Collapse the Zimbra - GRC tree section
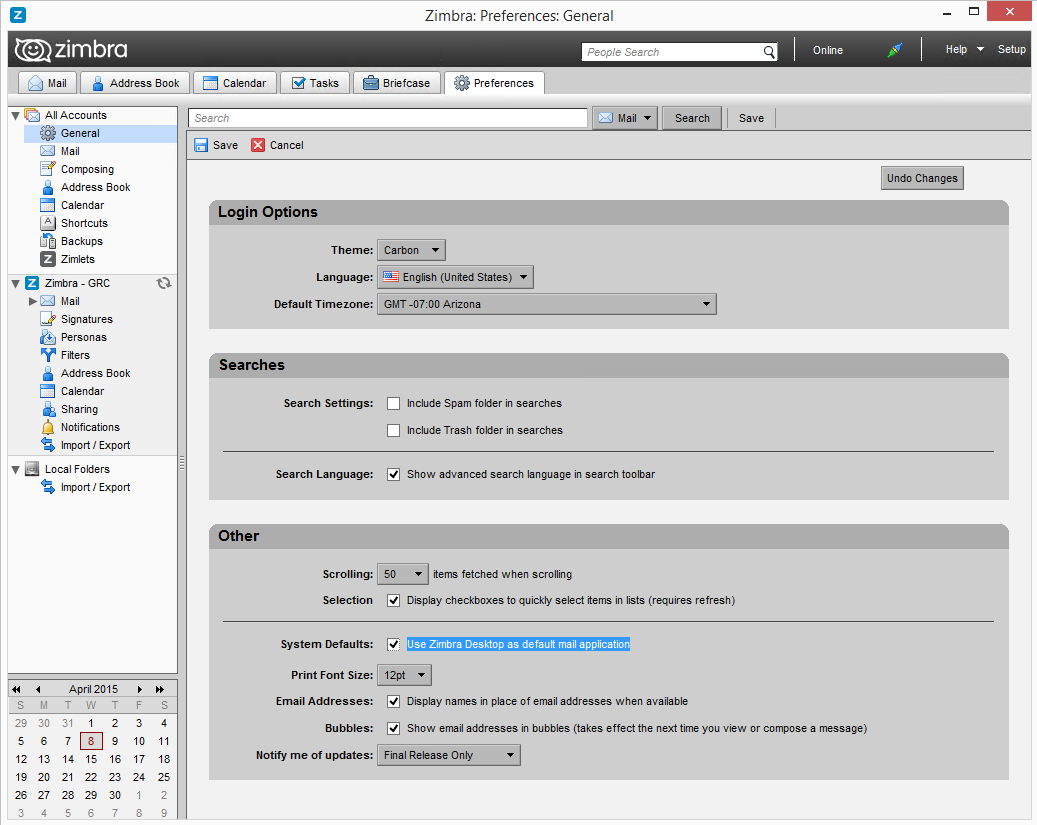1037x825 pixels. coord(16,284)
